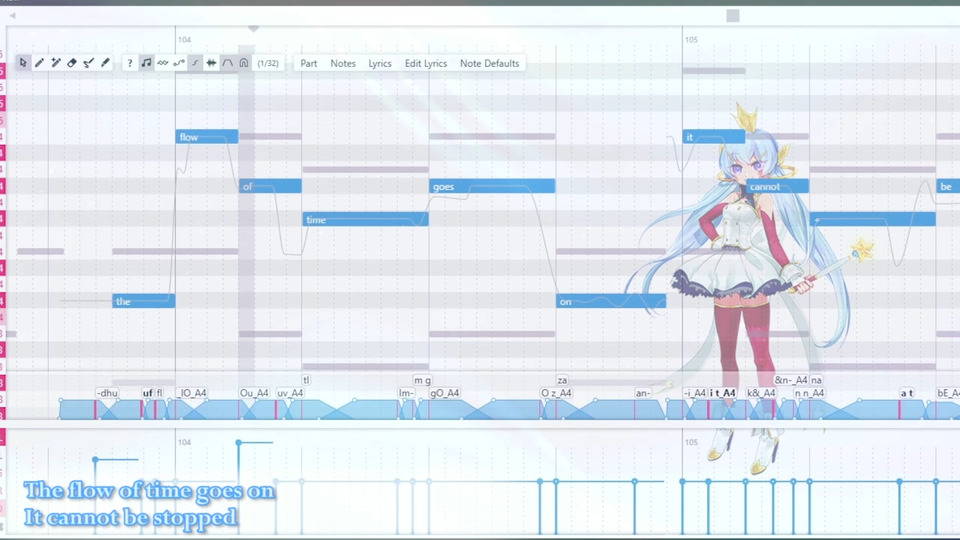Image resolution: width=960 pixels, height=540 pixels.
Task: Click the 'uf' phoneme label
Action: pyautogui.click(x=148, y=393)
